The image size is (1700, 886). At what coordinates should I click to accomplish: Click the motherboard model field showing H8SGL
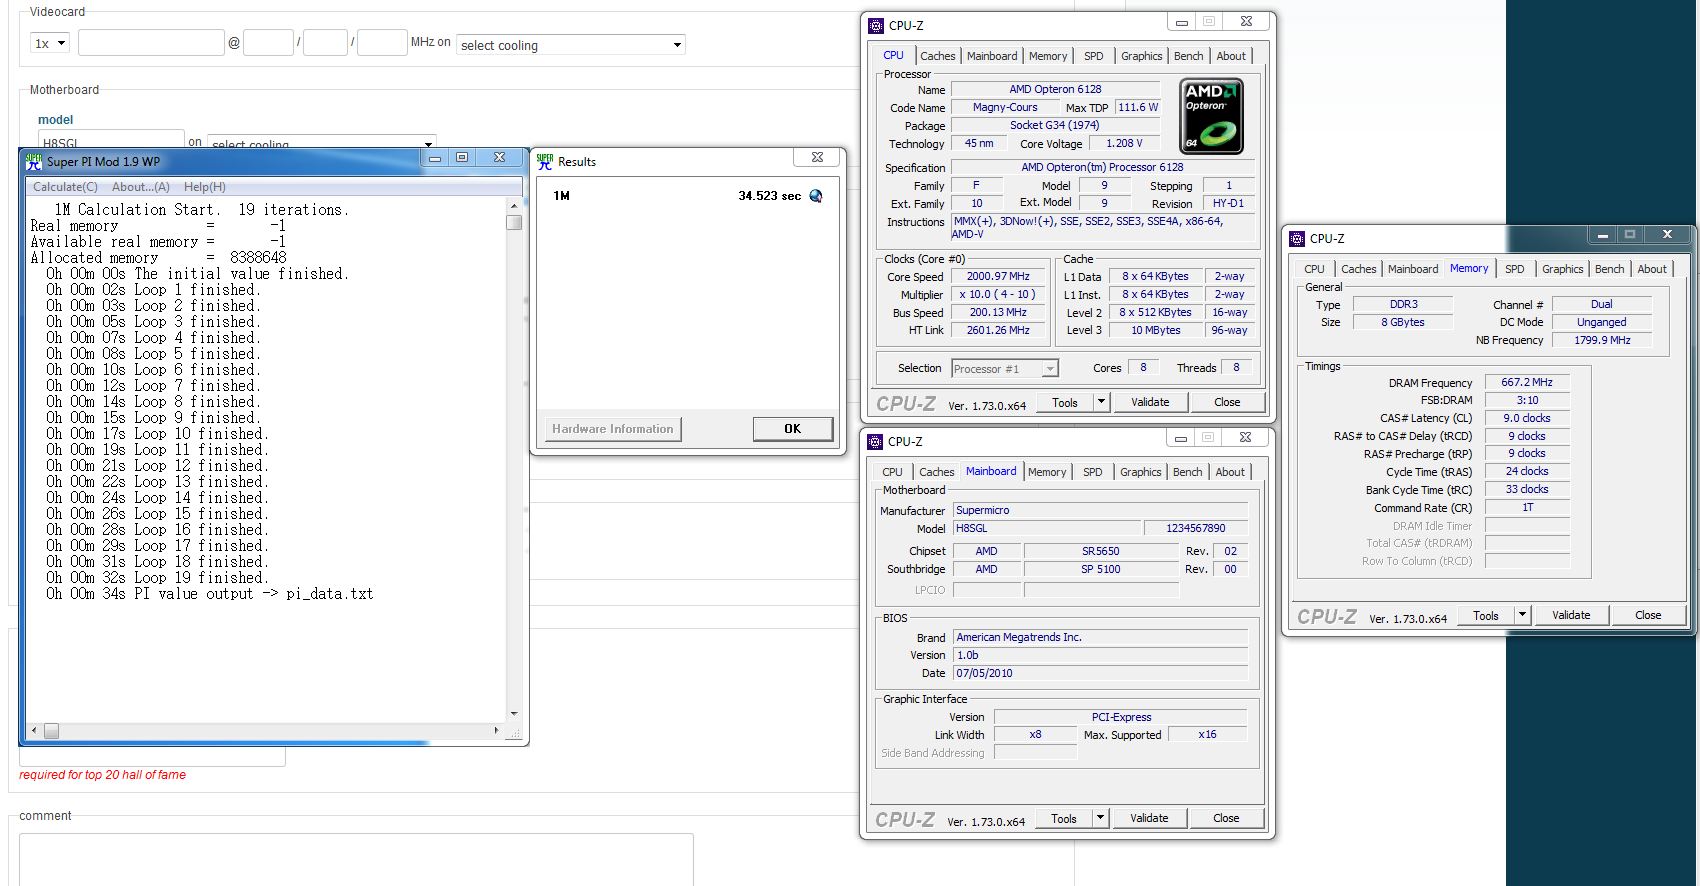[111, 141]
